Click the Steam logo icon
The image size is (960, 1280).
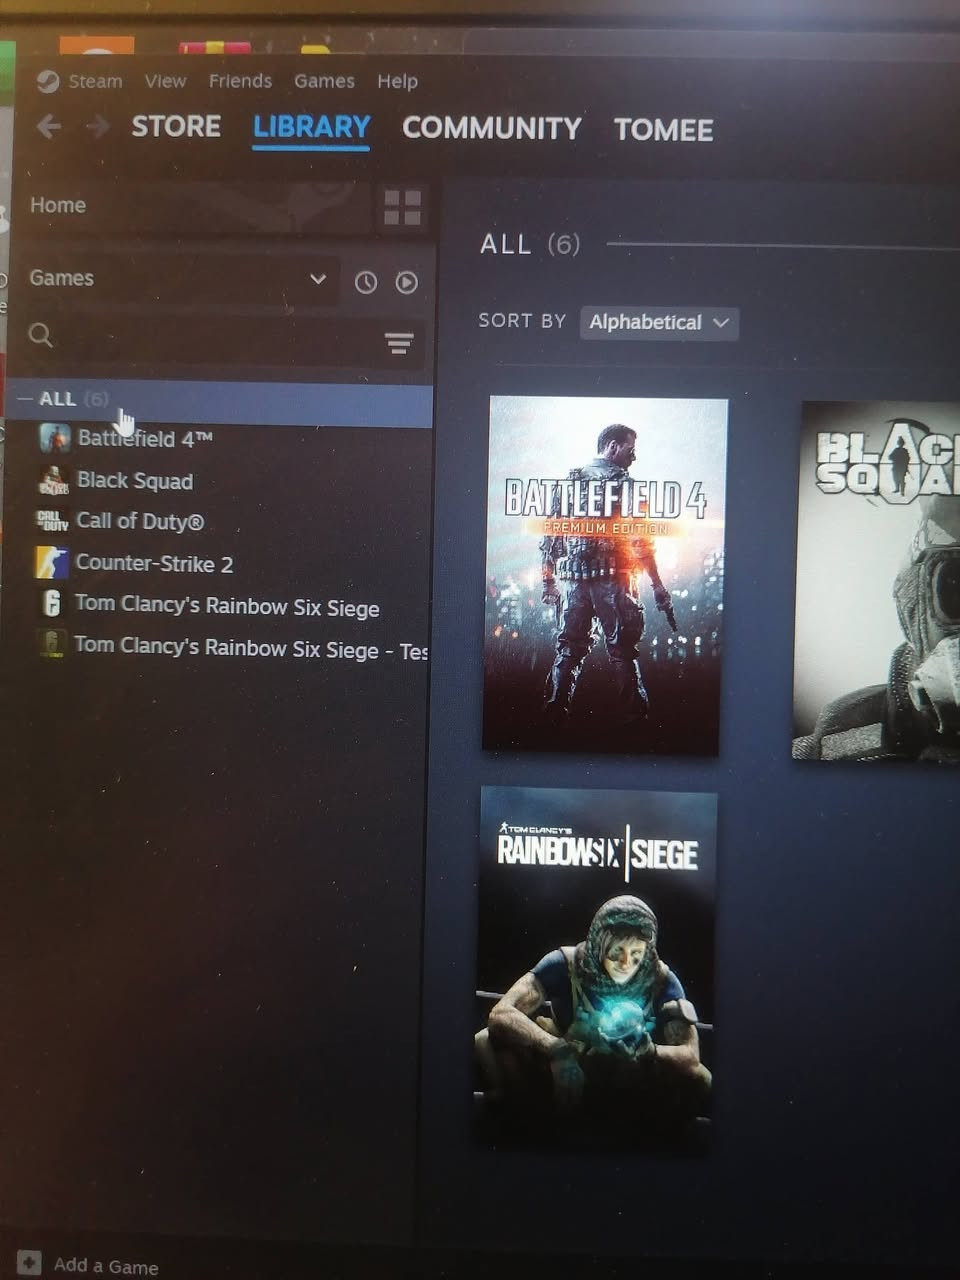tap(48, 82)
